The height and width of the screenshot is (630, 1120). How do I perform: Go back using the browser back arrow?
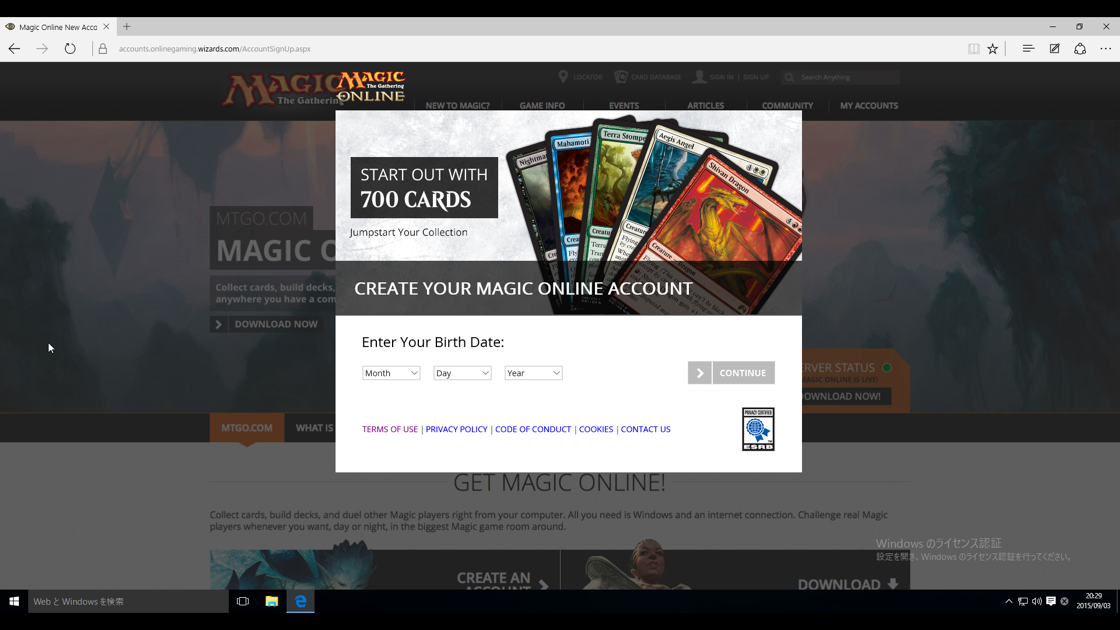coord(14,49)
